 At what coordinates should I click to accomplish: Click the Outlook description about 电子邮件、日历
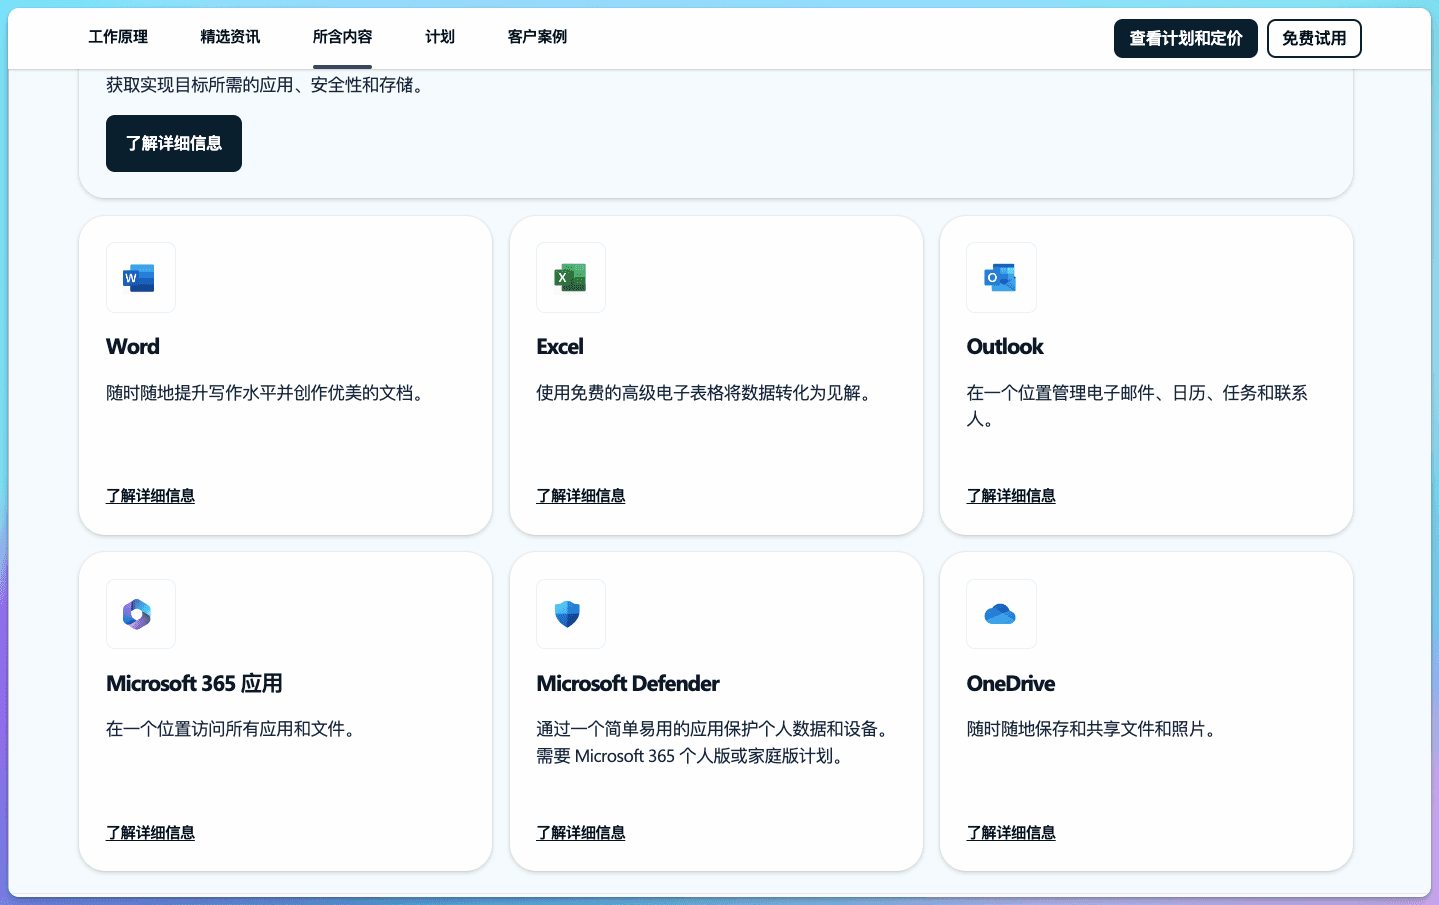[1137, 406]
